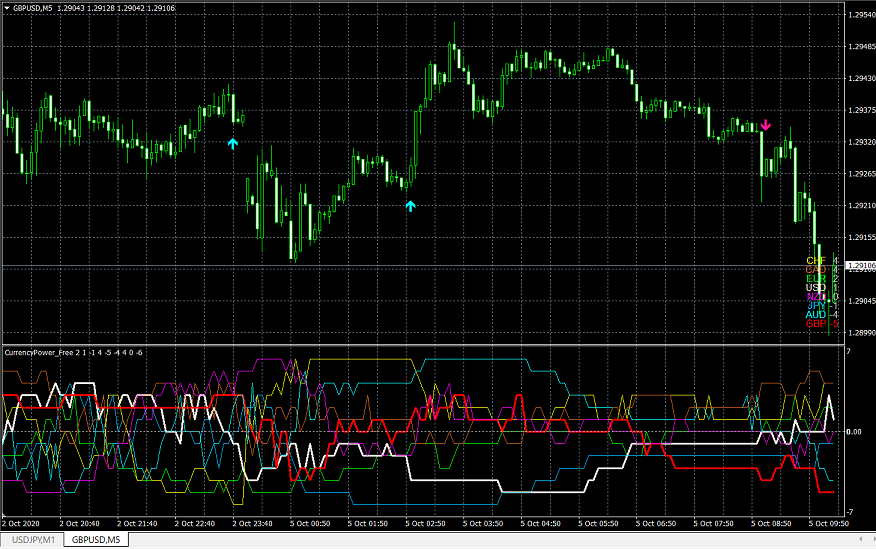The height and width of the screenshot is (549, 876).
Task: Click the 1.29045 price axis label
Action: click(861, 301)
